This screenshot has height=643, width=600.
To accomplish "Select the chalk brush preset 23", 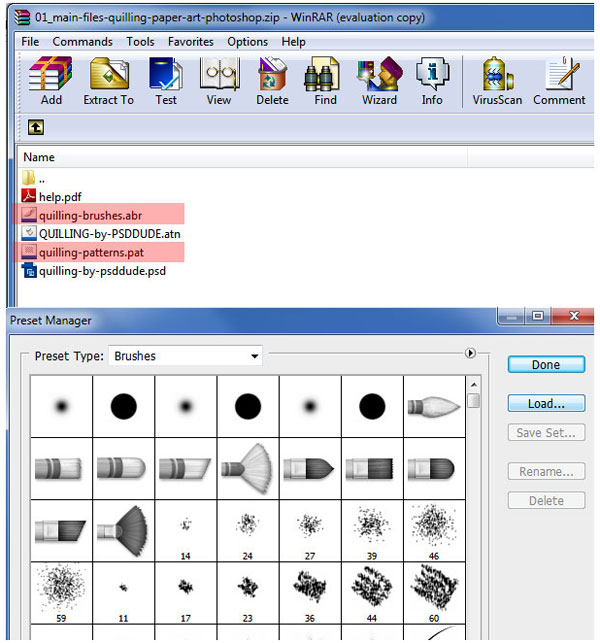I will 248,593.
